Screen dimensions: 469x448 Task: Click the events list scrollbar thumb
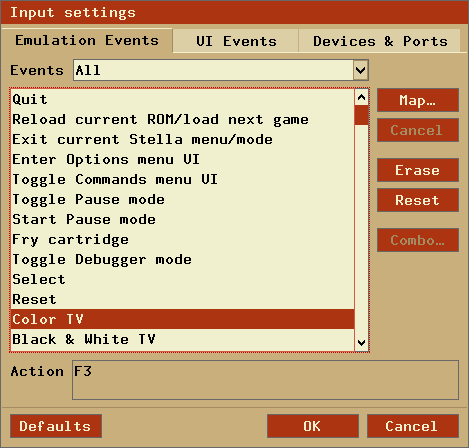(361, 115)
